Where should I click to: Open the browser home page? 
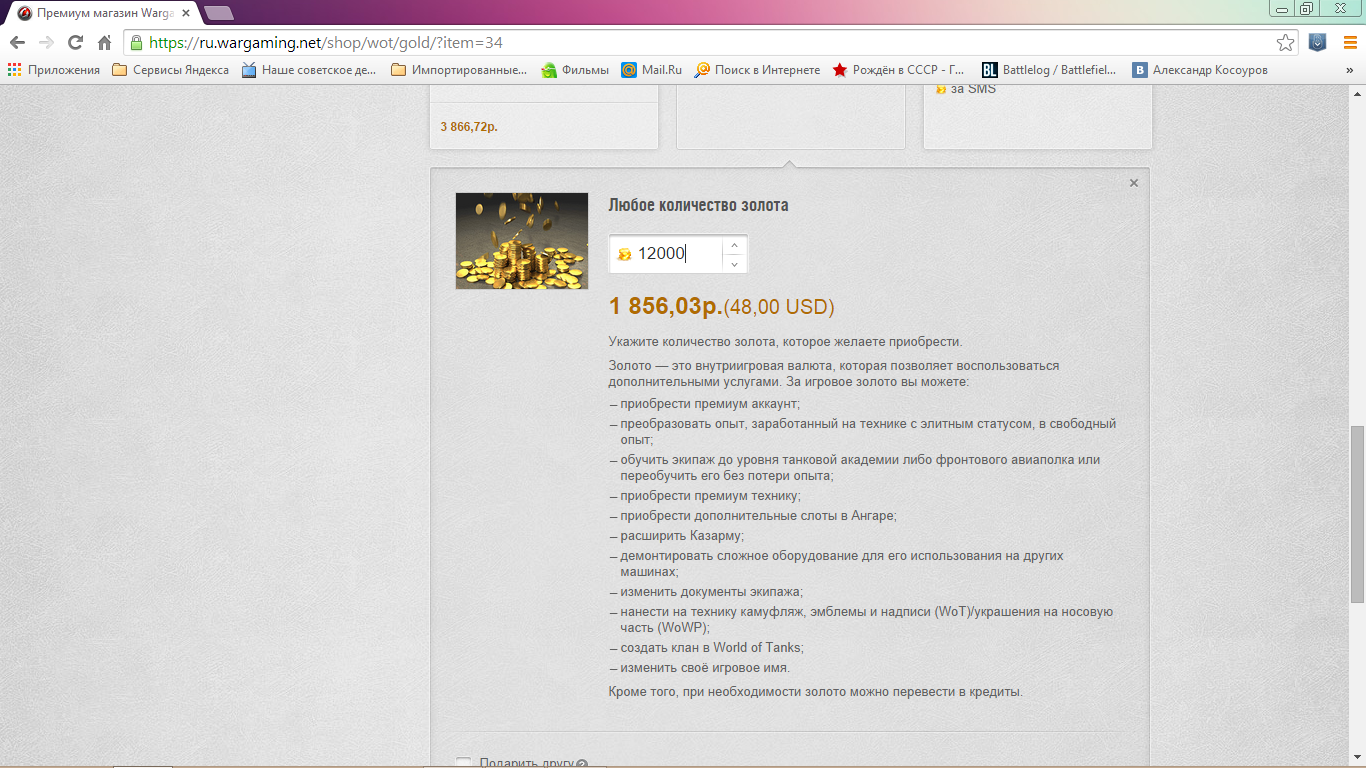tap(104, 42)
